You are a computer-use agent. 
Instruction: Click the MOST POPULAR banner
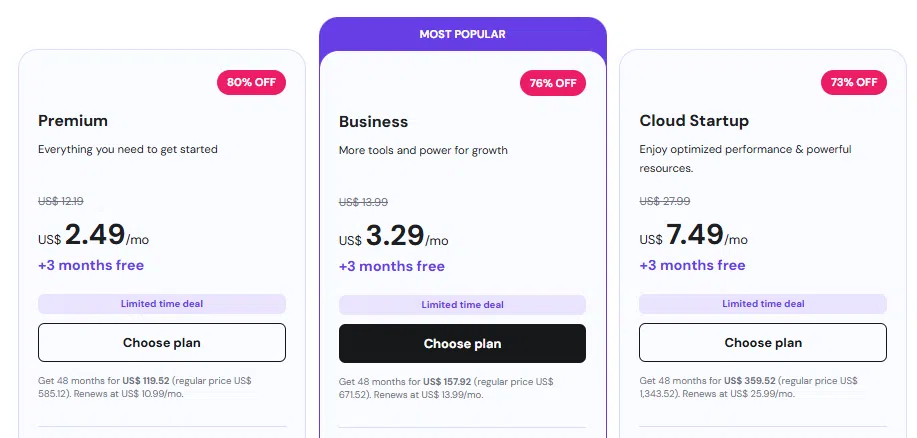pyautogui.click(x=462, y=34)
